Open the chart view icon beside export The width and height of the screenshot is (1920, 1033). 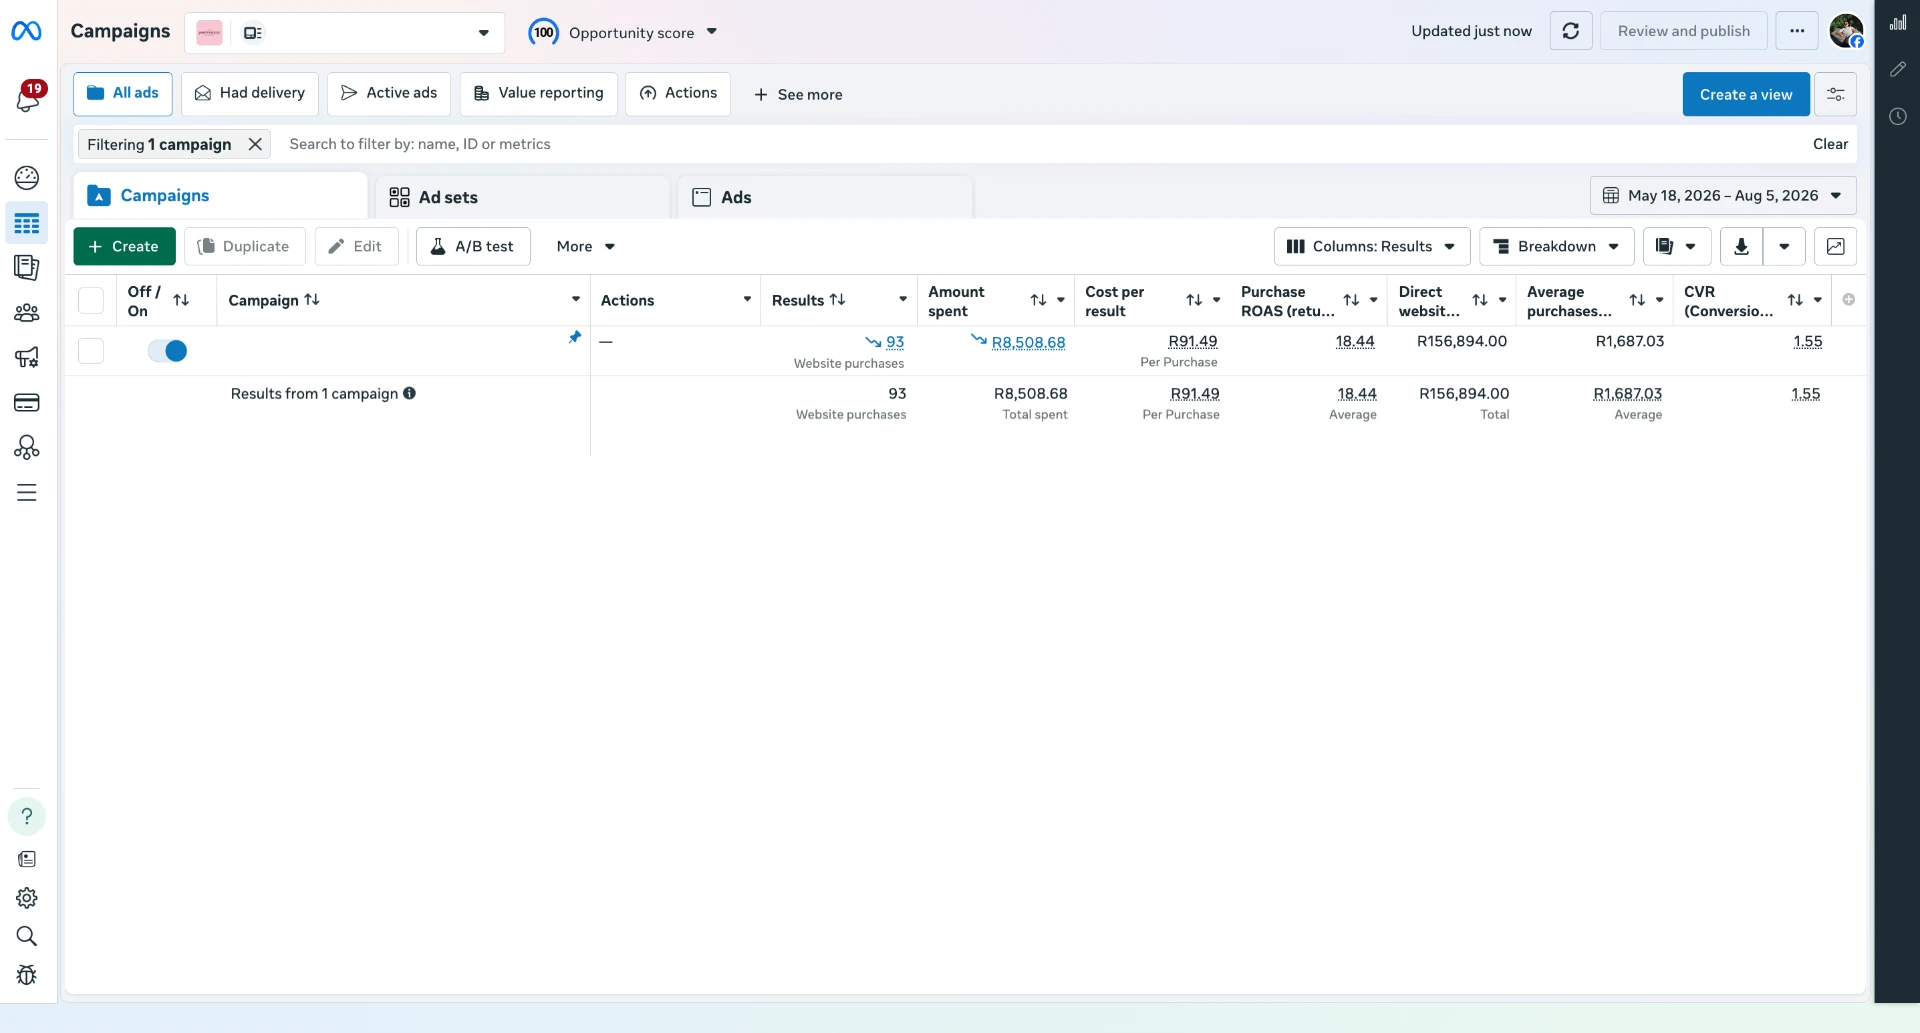click(x=1835, y=246)
